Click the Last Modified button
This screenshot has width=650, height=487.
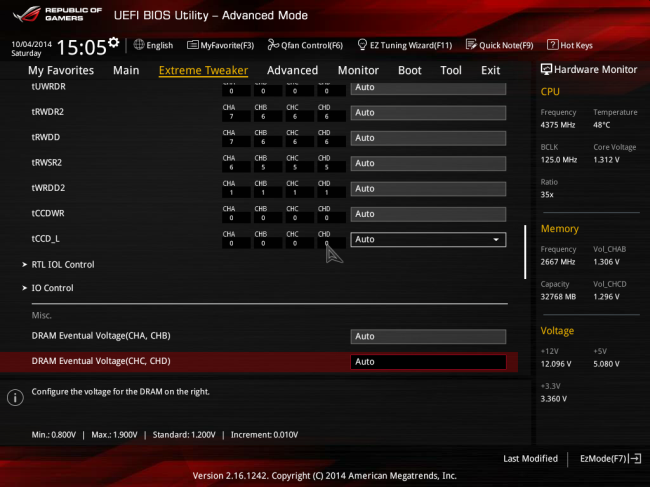pos(530,458)
